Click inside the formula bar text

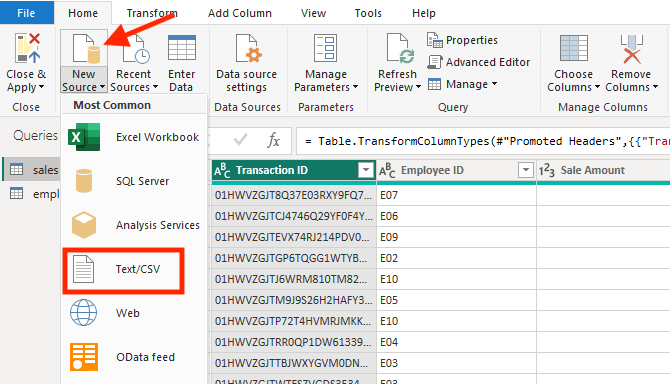pyautogui.click(x=484, y=141)
